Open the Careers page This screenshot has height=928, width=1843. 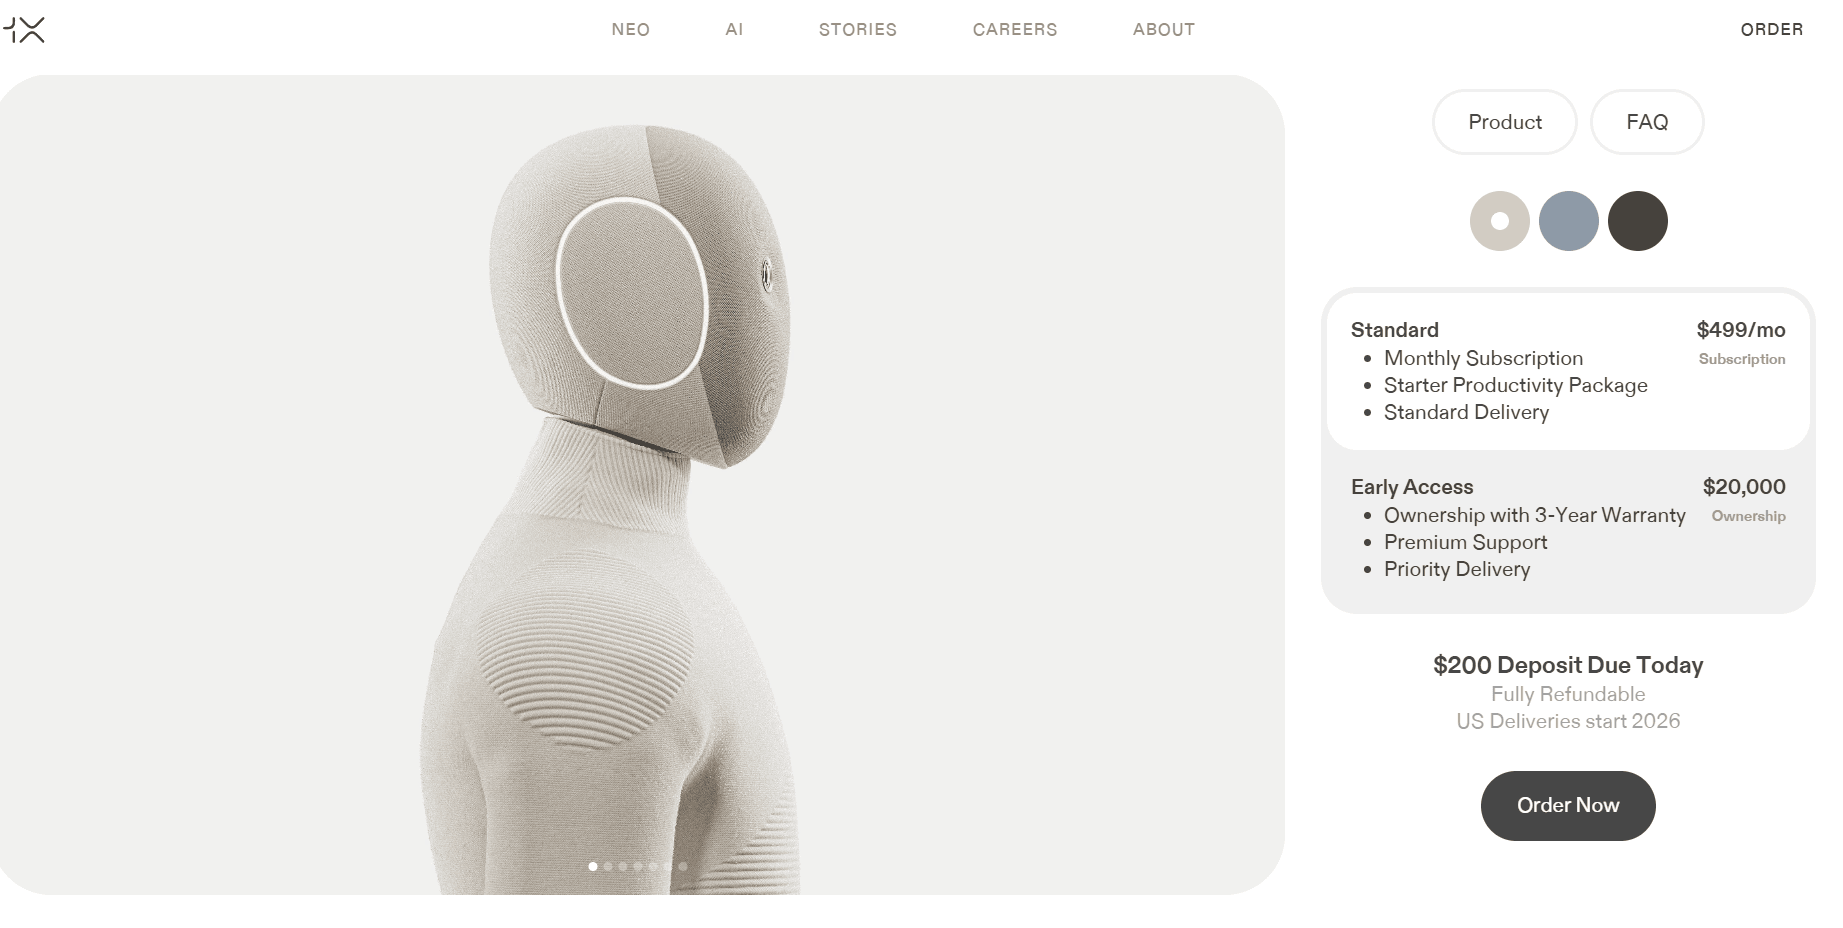coord(1015,30)
